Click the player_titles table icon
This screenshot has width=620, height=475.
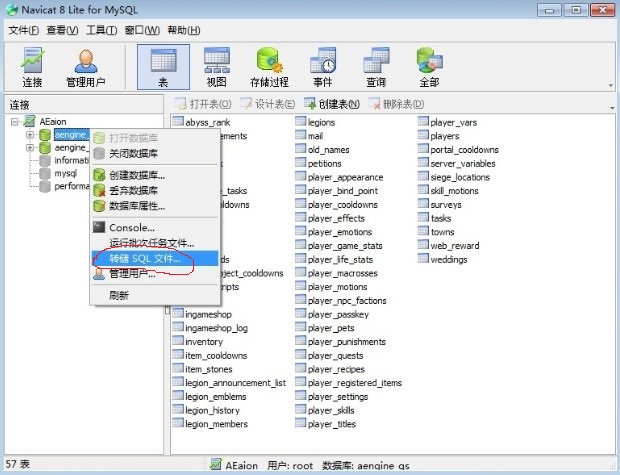(x=301, y=423)
